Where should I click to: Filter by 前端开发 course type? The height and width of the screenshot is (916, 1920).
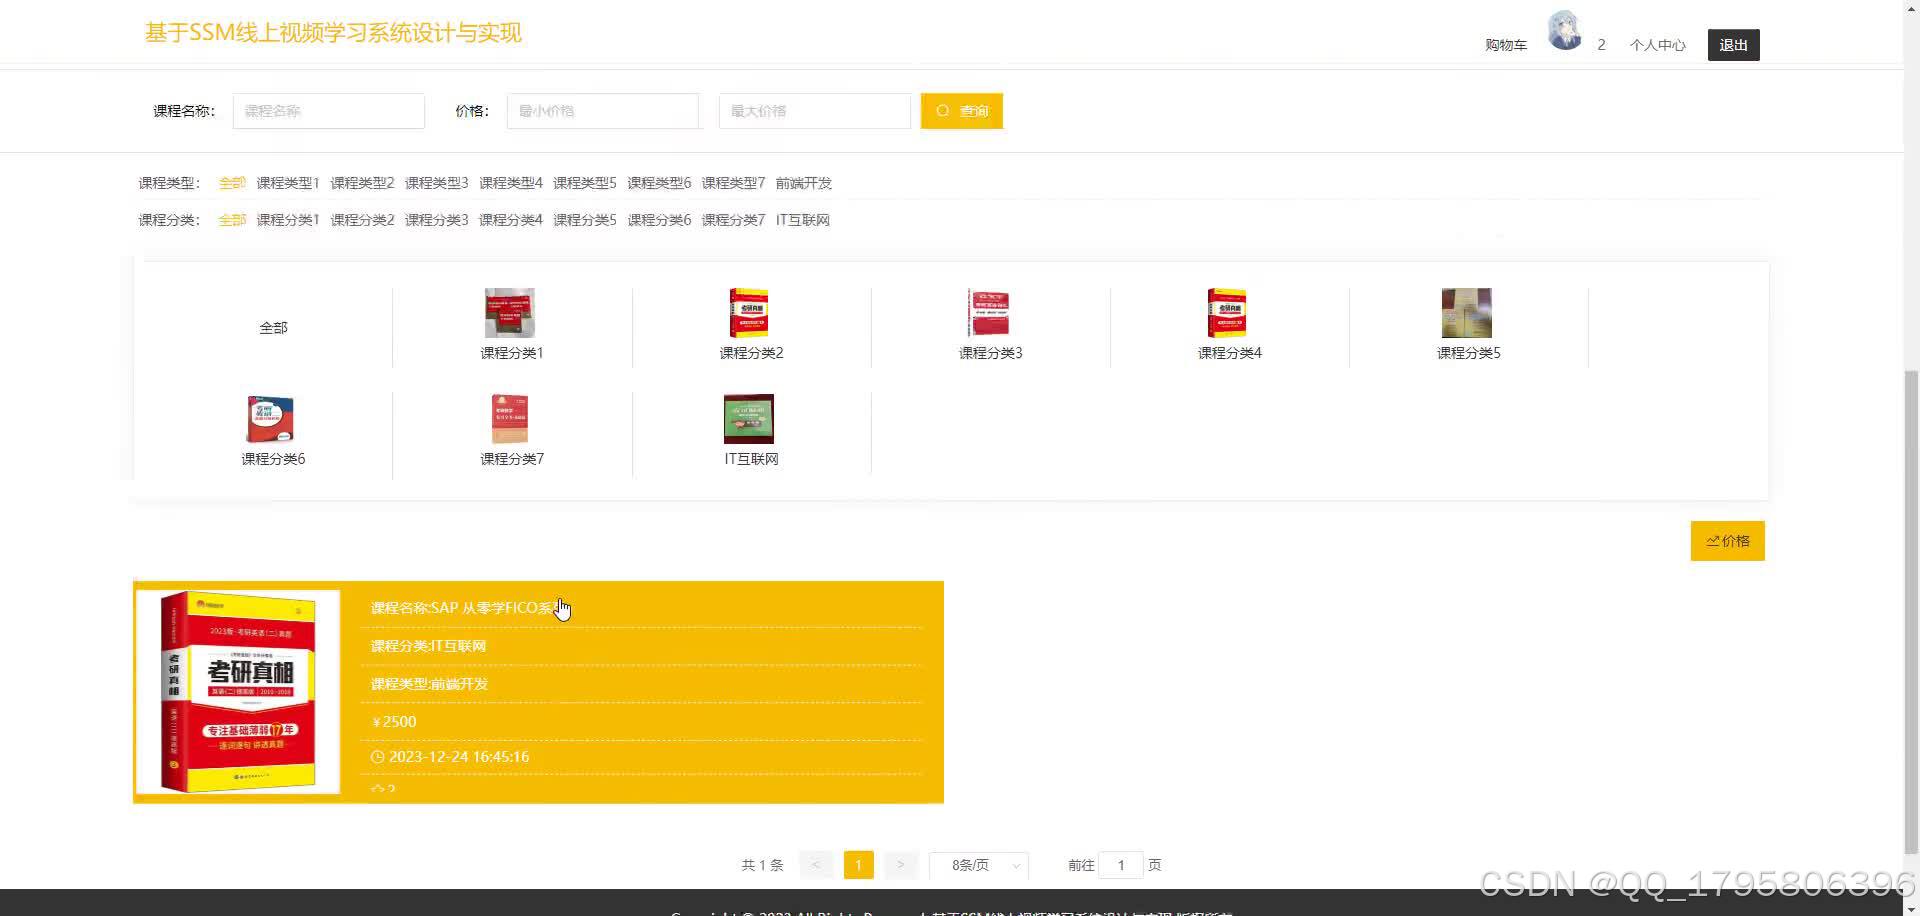click(x=804, y=183)
